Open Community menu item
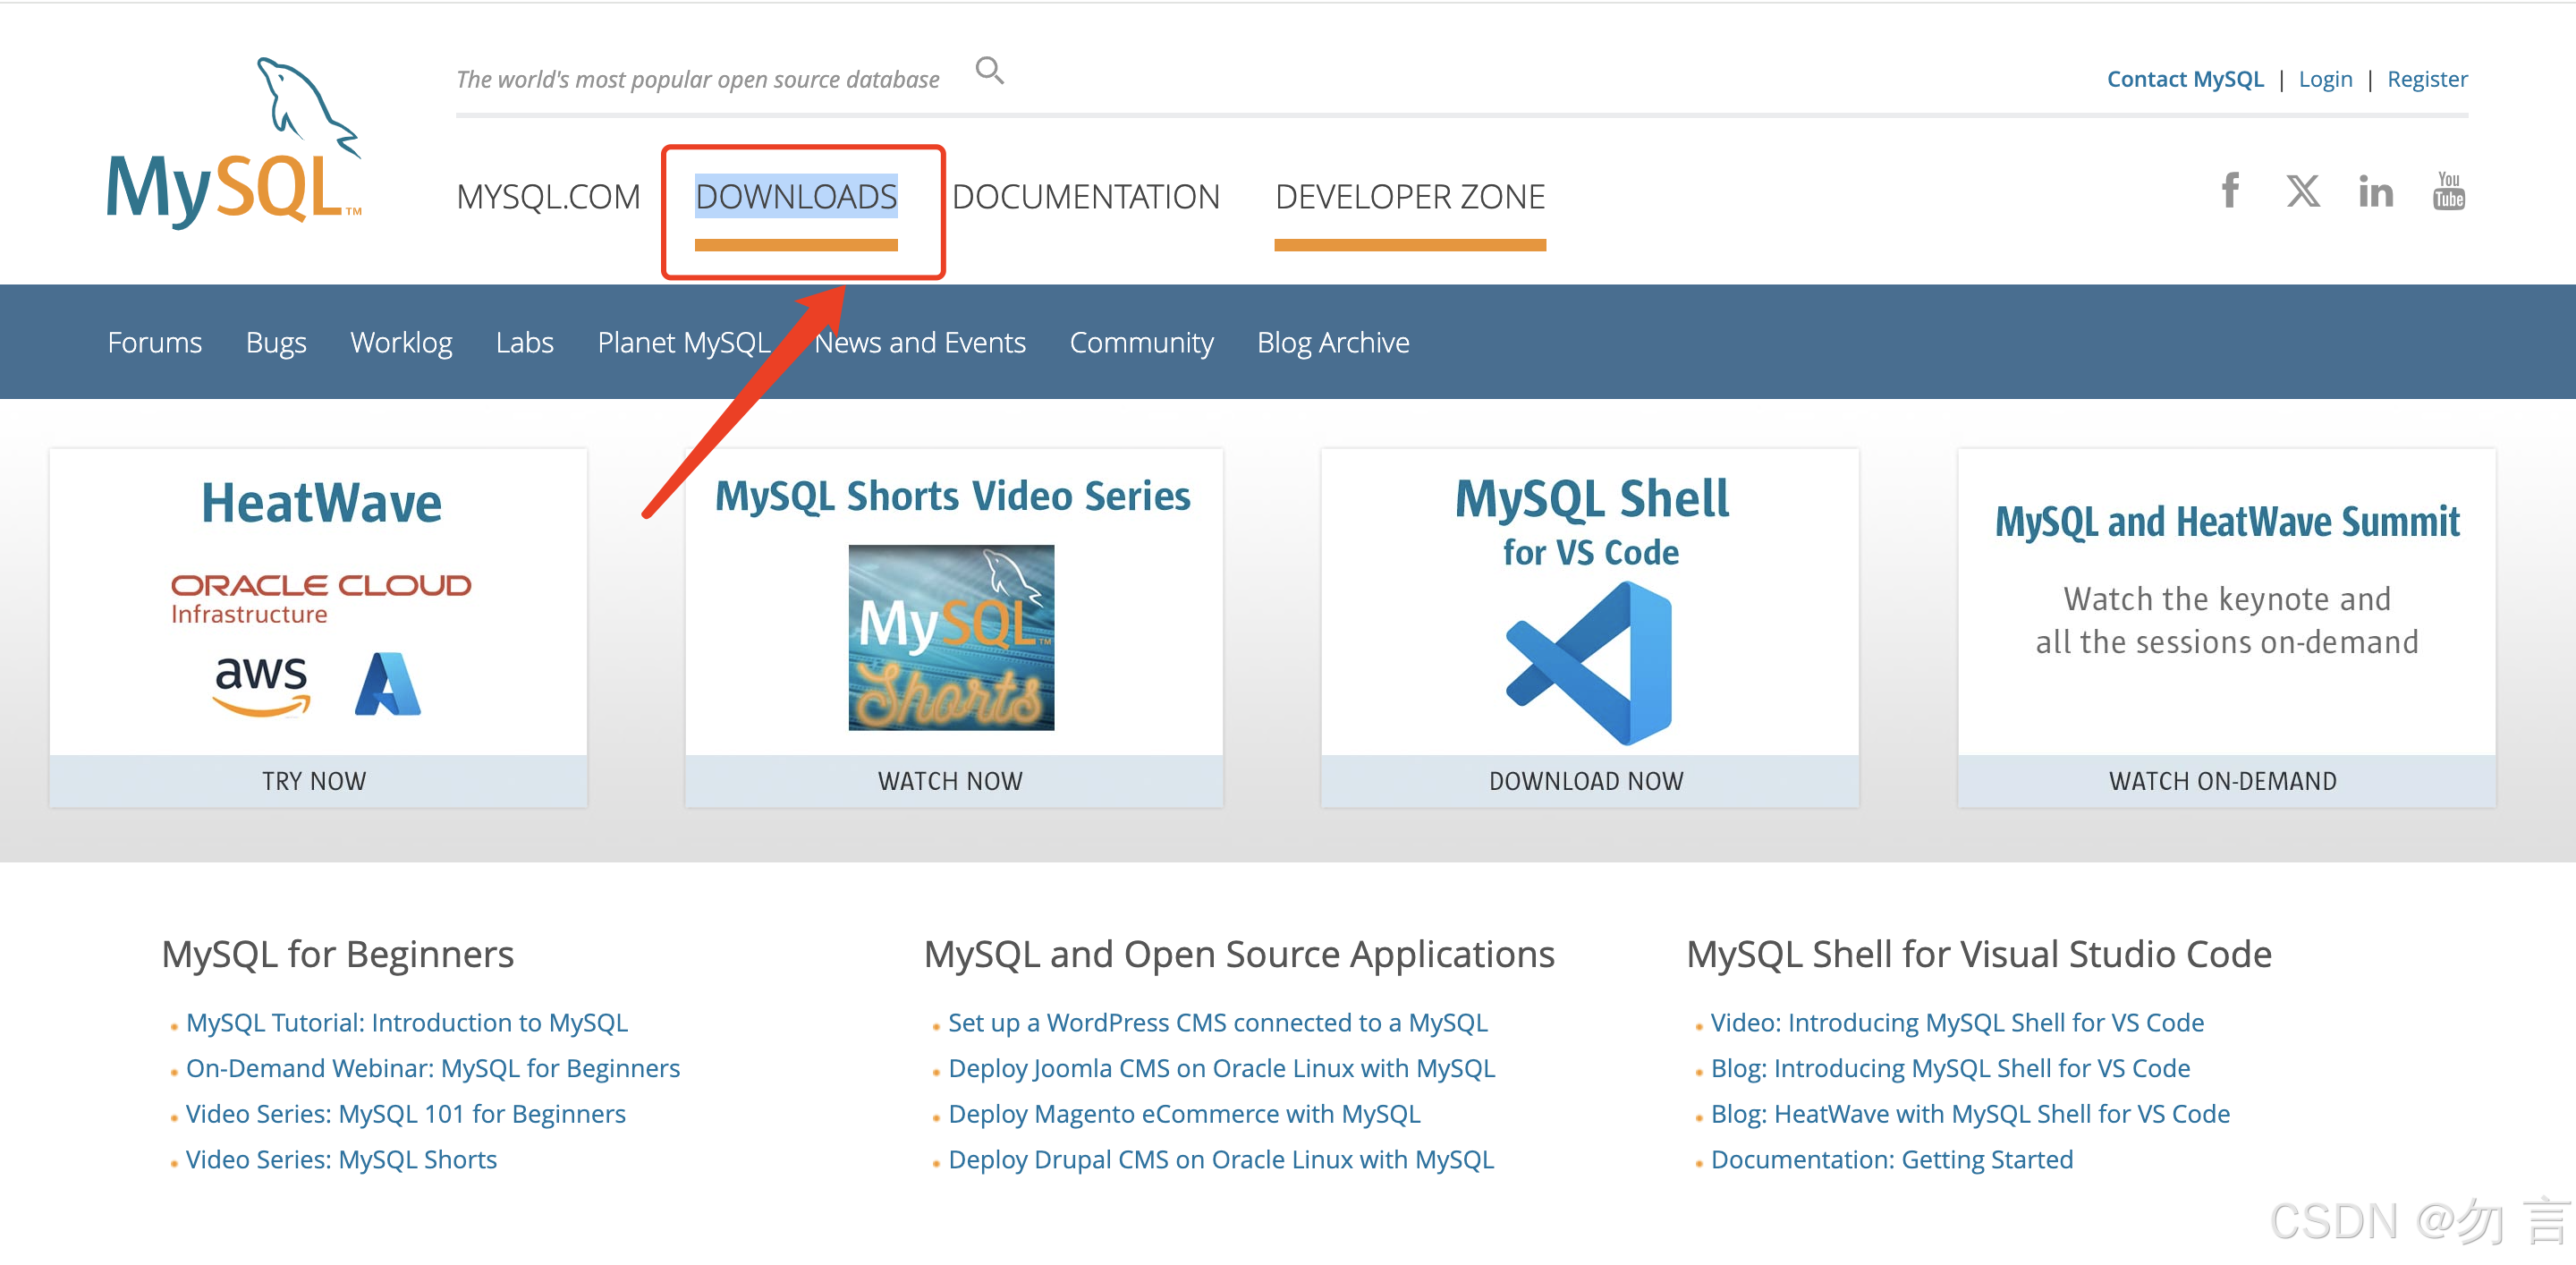The height and width of the screenshot is (1265, 2576). pyautogui.click(x=1142, y=342)
